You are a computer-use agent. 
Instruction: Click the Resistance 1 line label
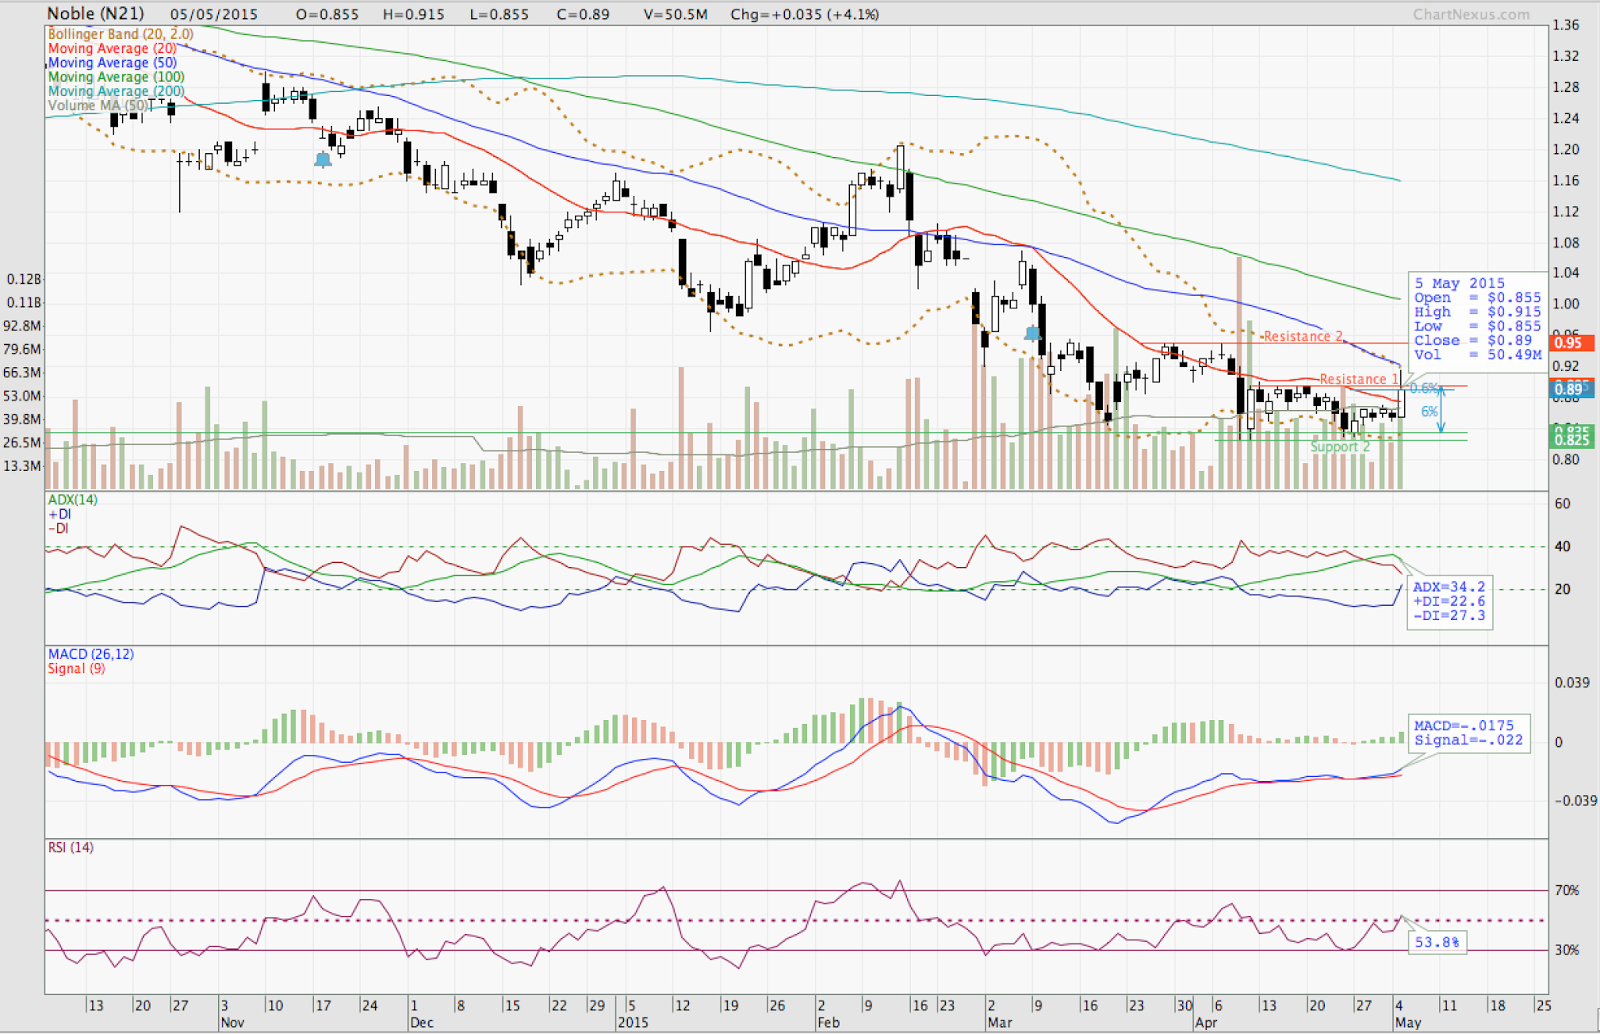pos(1359,379)
